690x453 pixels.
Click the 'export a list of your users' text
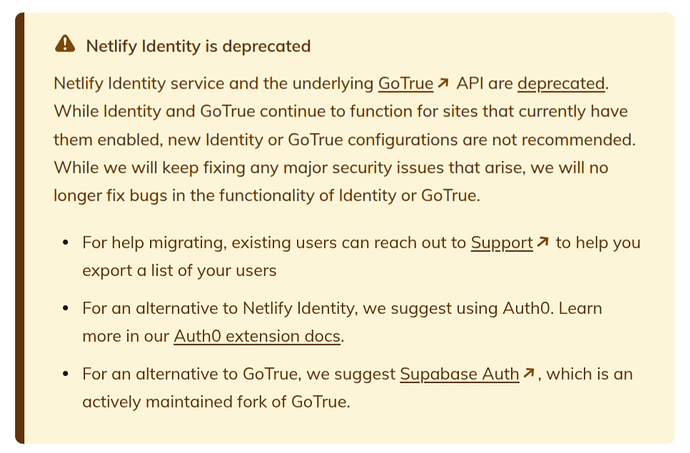[x=180, y=270]
